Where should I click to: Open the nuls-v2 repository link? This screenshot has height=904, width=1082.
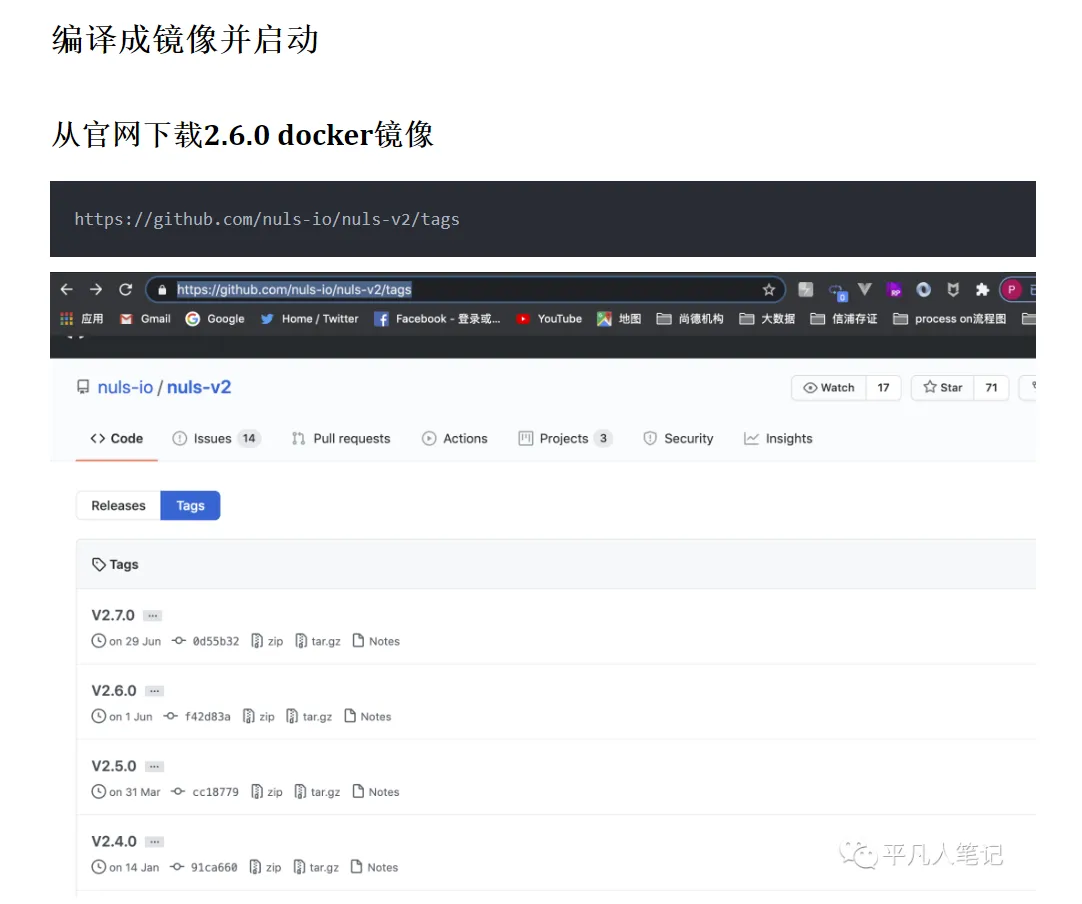(199, 387)
